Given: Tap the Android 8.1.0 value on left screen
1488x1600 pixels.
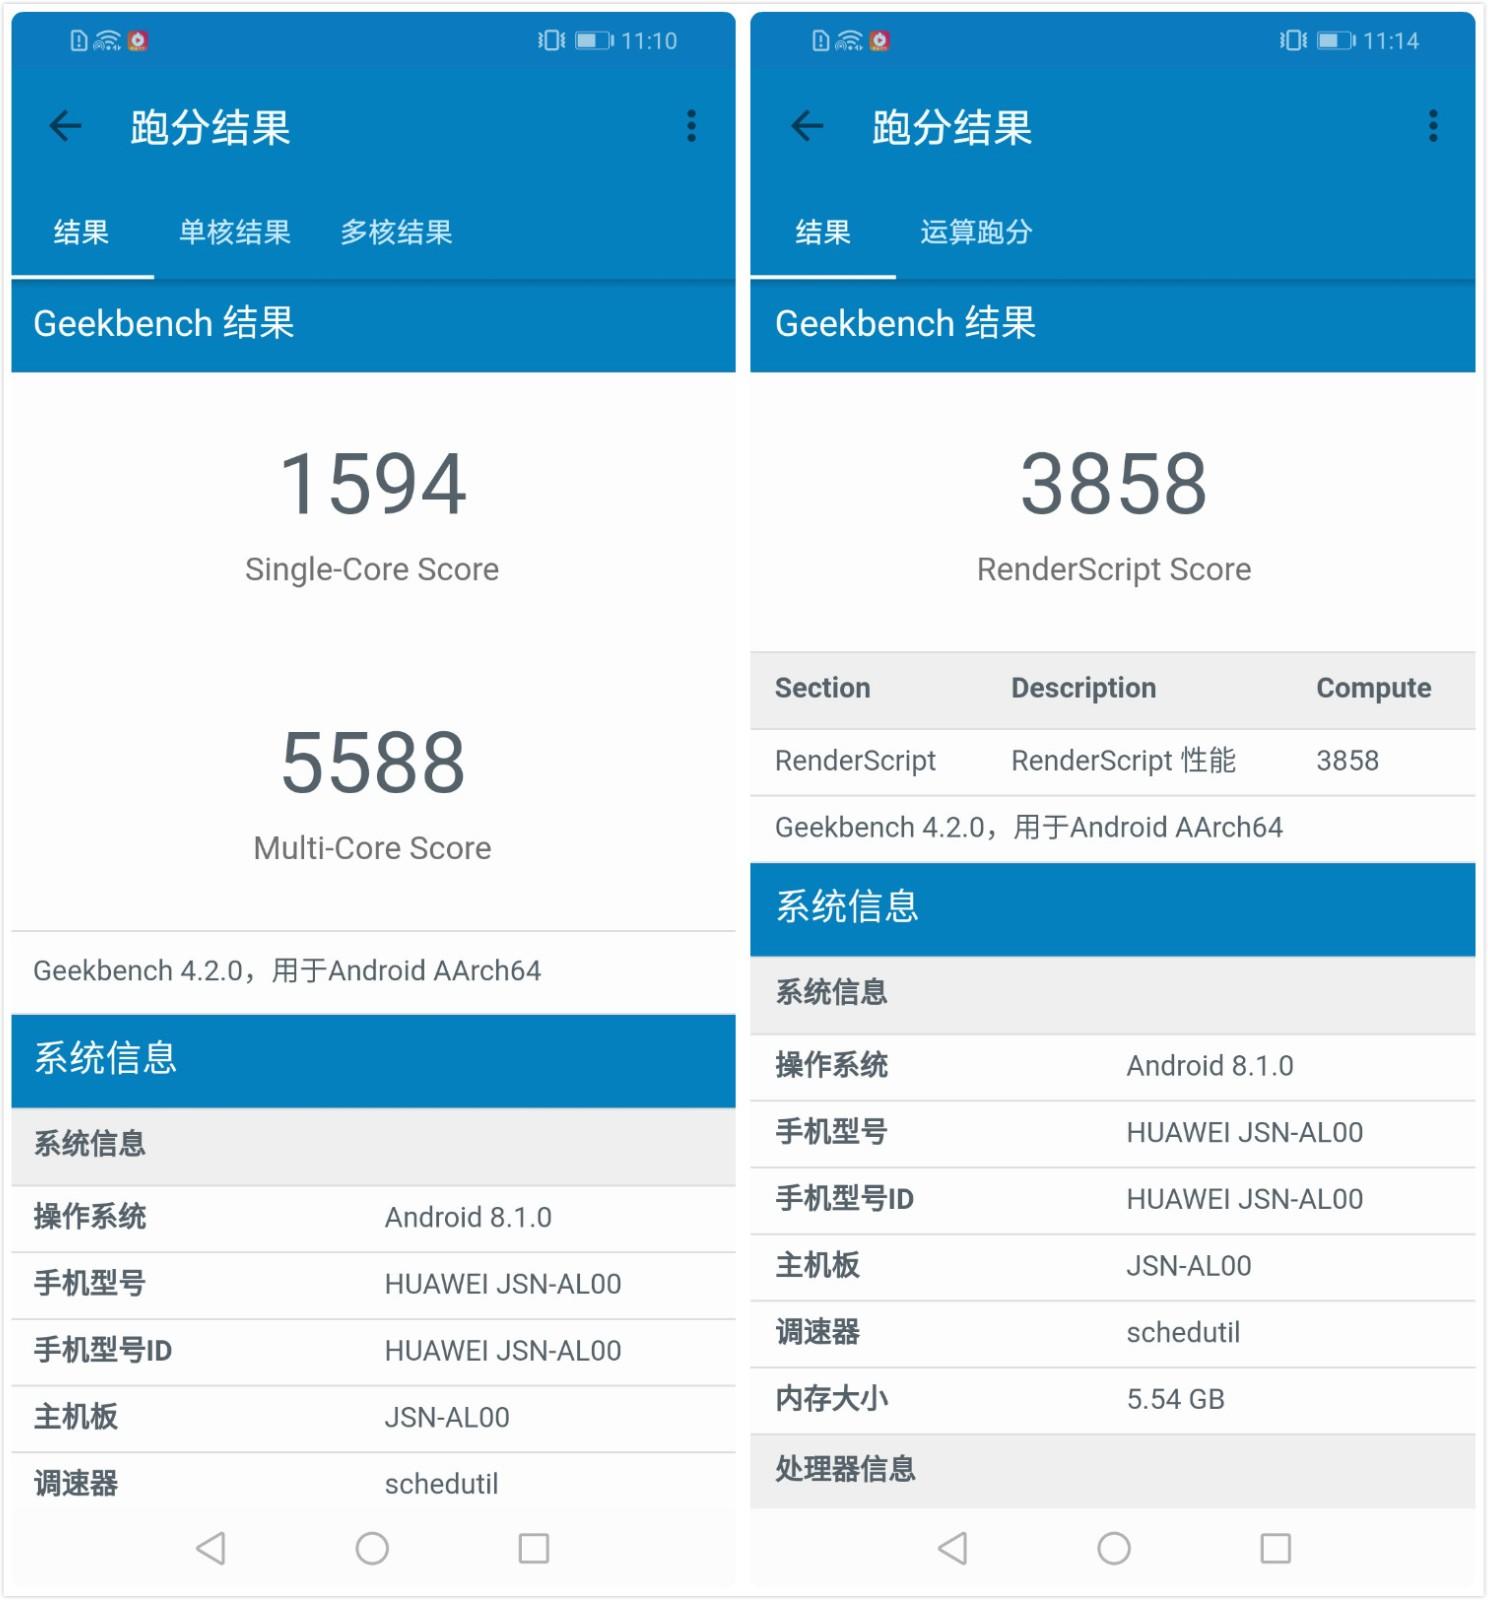Looking at the screenshot, I should click(x=468, y=1217).
